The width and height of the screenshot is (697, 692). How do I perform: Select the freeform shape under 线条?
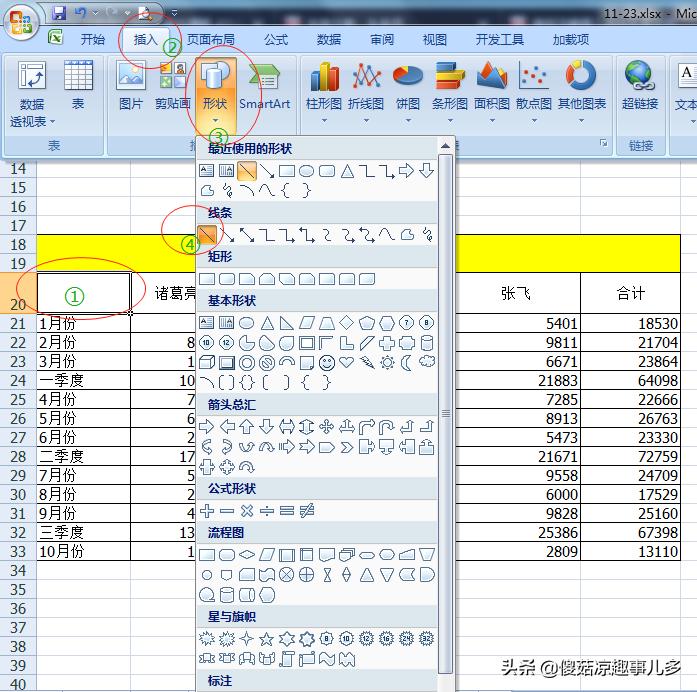point(407,234)
